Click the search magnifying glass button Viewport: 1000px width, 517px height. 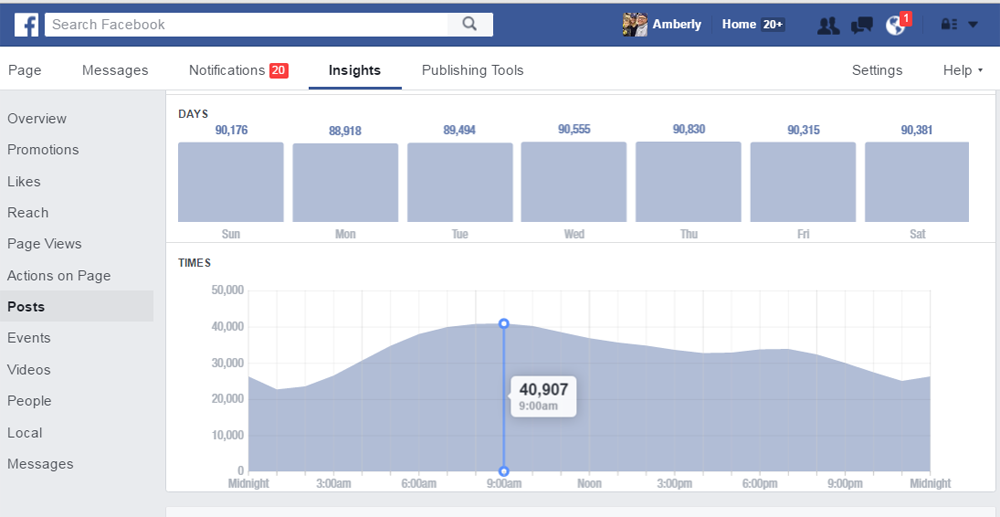click(469, 24)
